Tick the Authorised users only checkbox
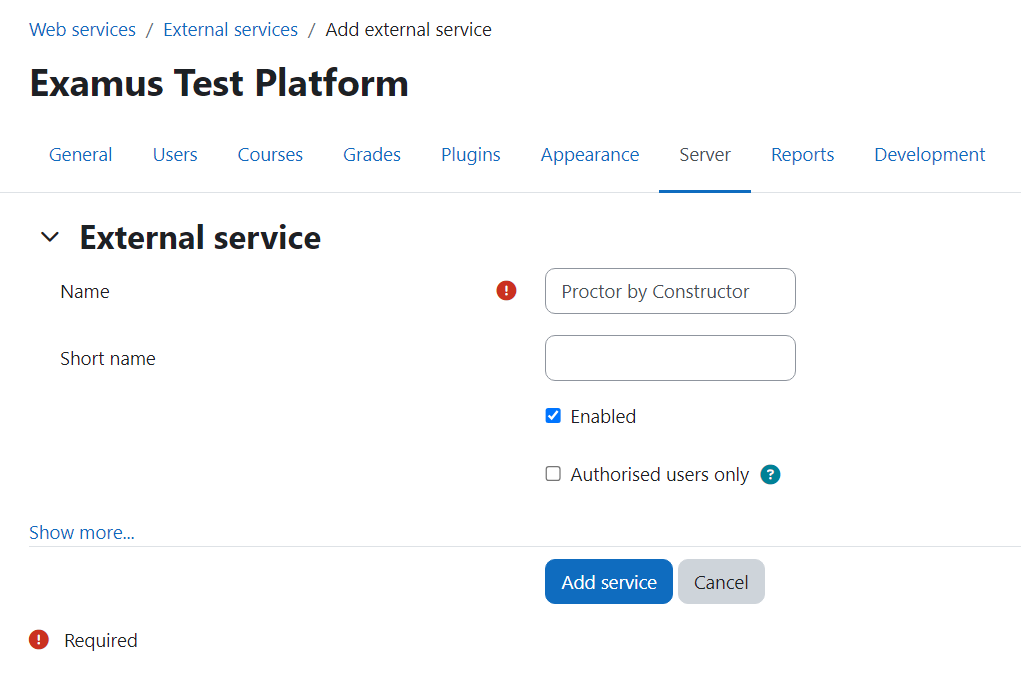The height and width of the screenshot is (686, 1021). click(x=553, y=474)
